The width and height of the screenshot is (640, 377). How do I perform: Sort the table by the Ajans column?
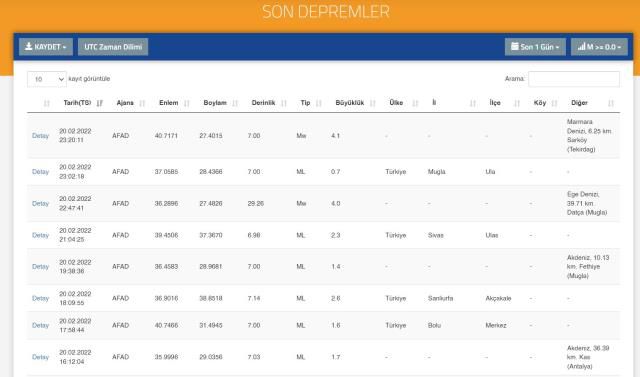tap(131, 103)
